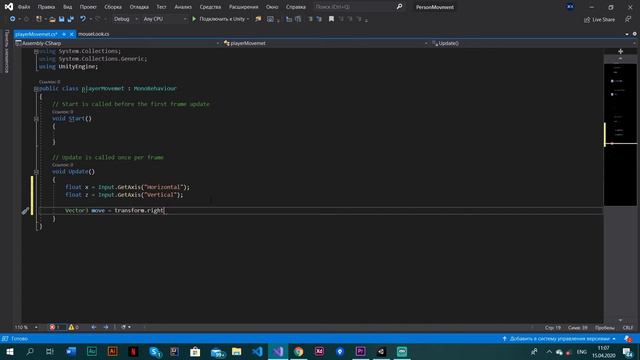Open the Правка menu
The image size is (640, 360).
pos(46,7)
